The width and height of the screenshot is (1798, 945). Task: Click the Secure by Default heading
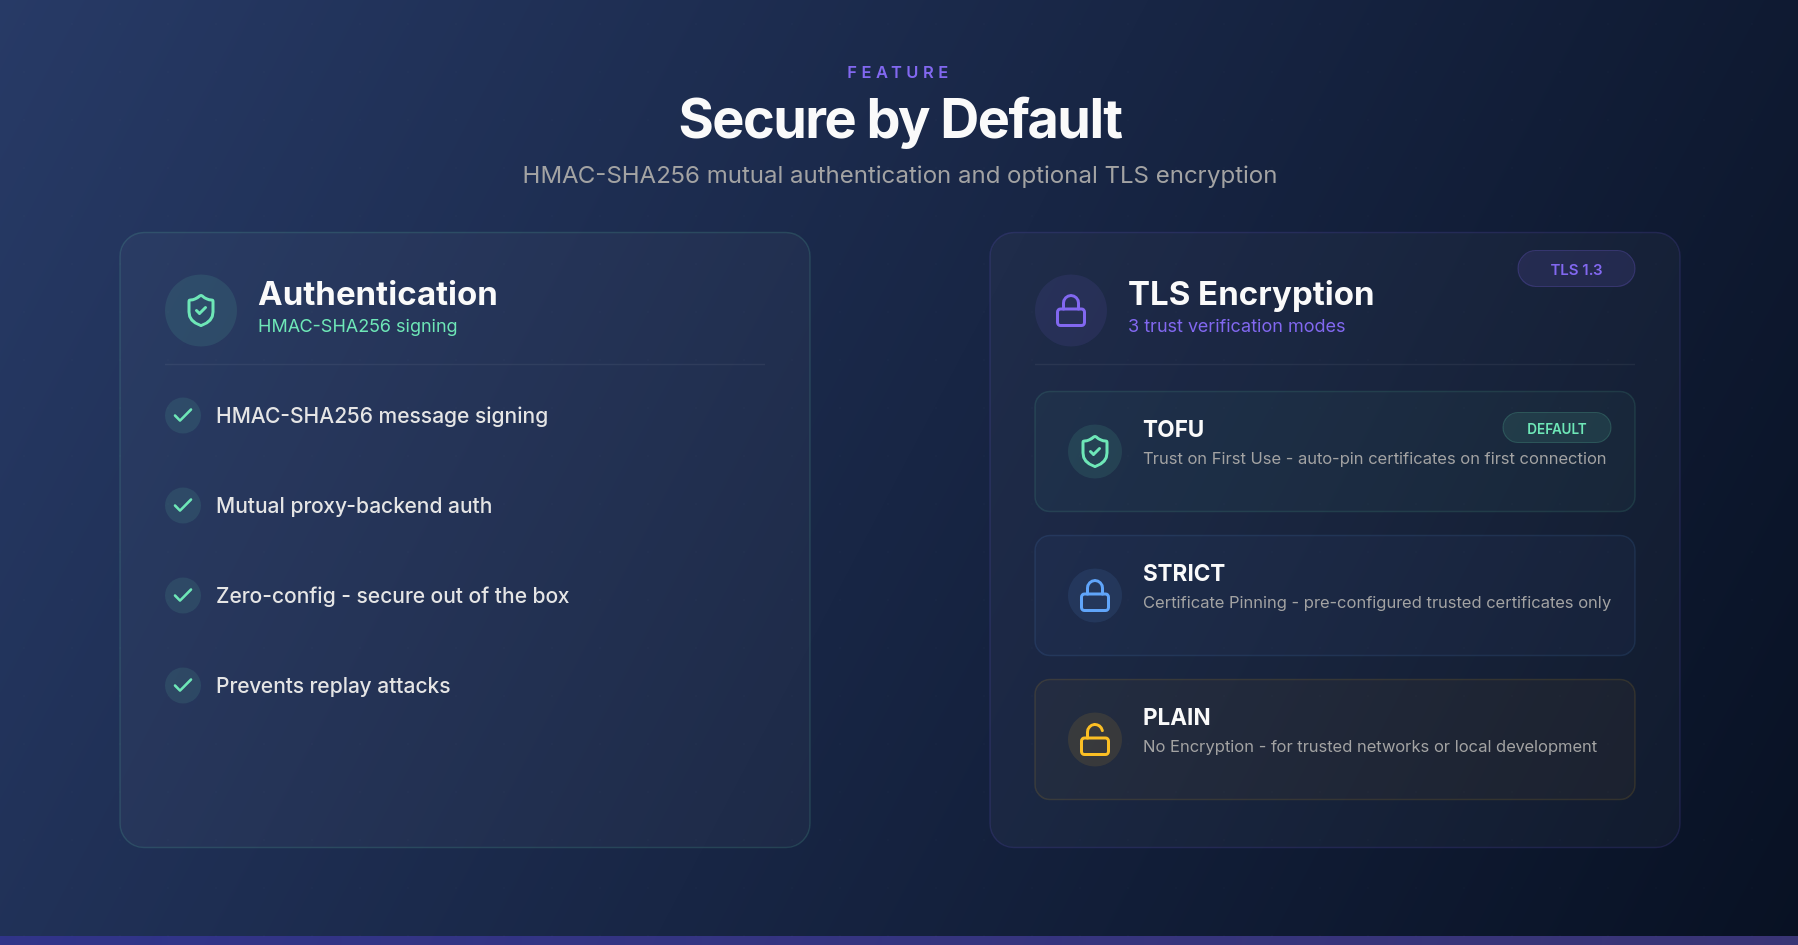click(x=900, y=119)
